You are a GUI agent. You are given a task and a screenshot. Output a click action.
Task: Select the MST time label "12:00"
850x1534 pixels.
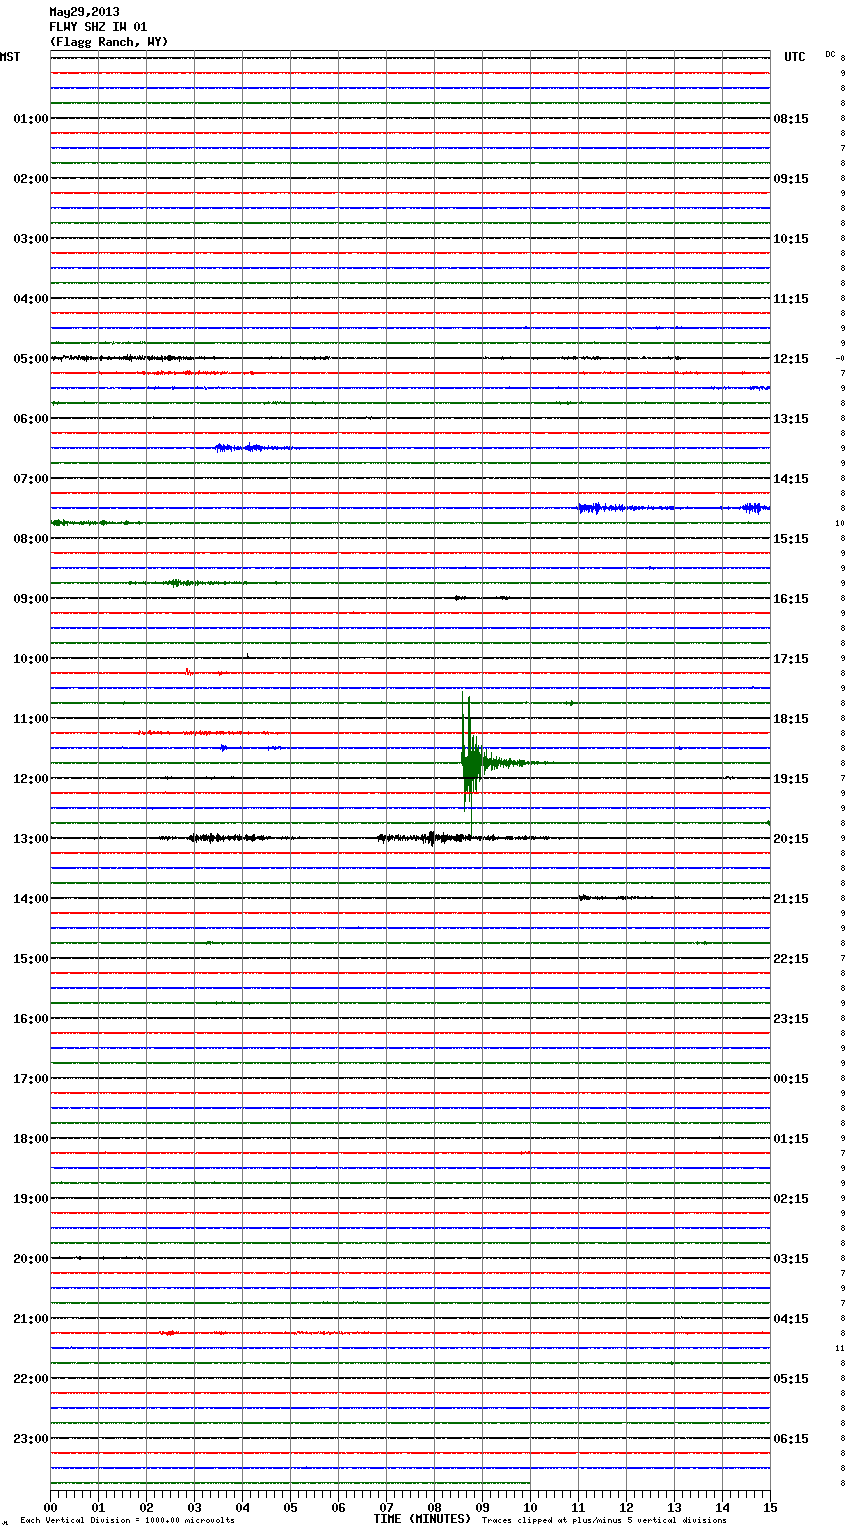coord(31,779)
